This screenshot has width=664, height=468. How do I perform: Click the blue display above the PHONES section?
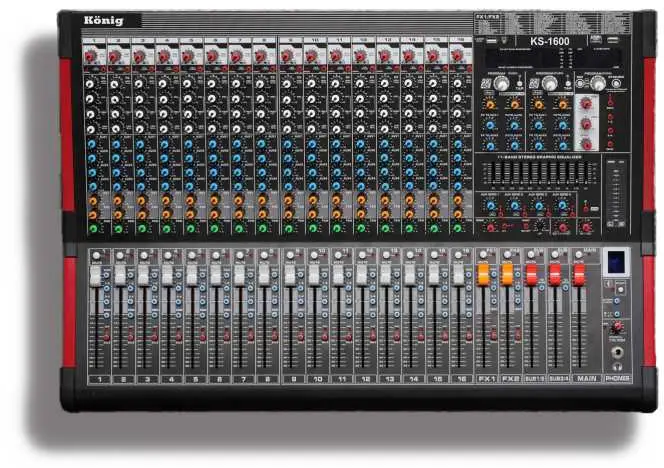pyautogui.click(x=616, y=259)
